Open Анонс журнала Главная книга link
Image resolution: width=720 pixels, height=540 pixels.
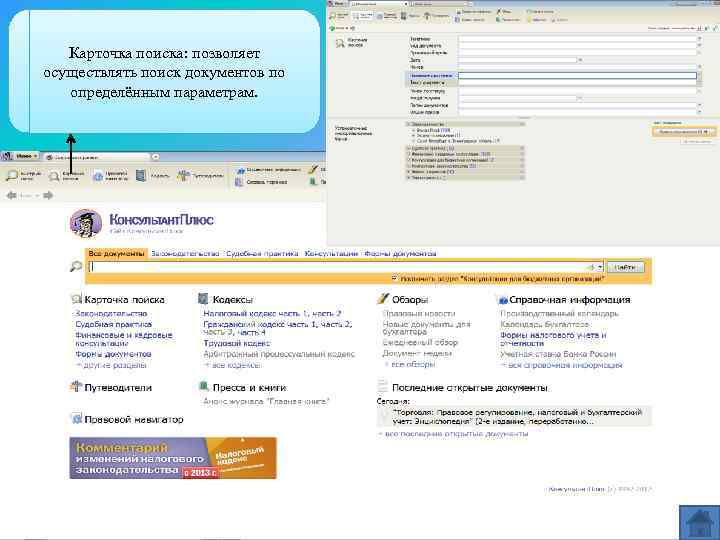pyautogui.click(x=266, y=401)
